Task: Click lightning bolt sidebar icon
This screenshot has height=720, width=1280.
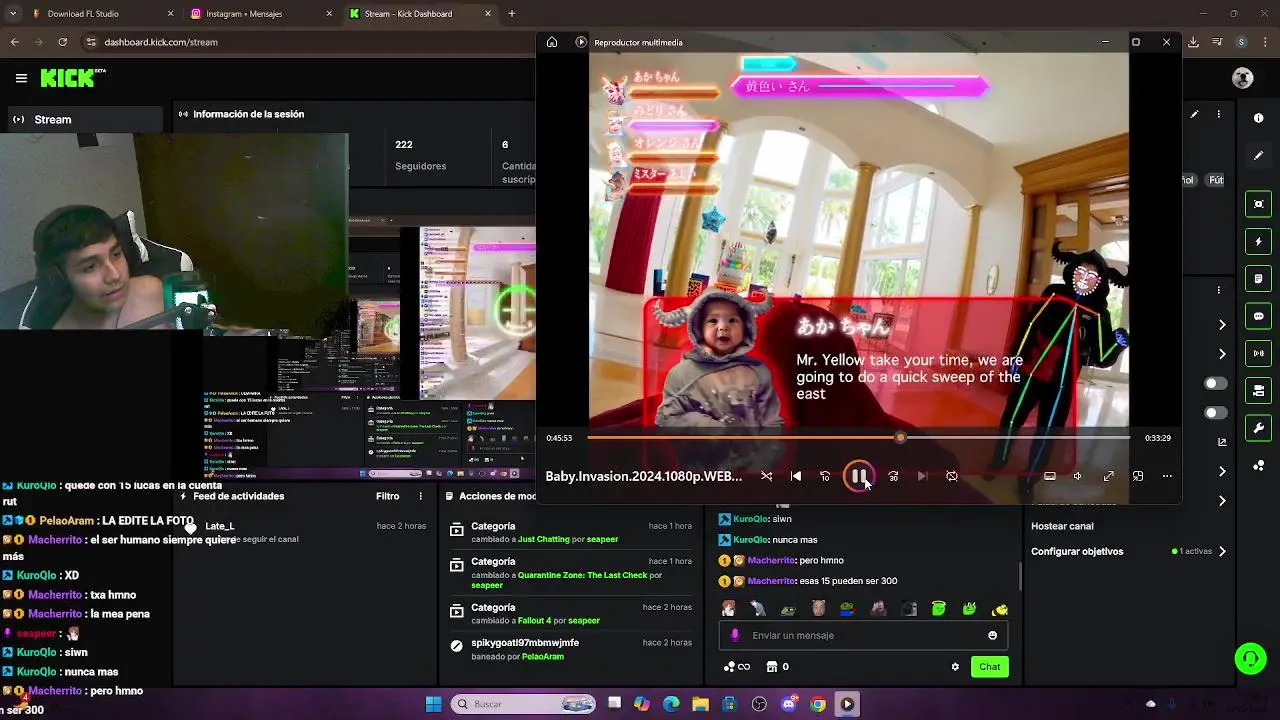Action: pyautogui.click(x=1258, y=241)
